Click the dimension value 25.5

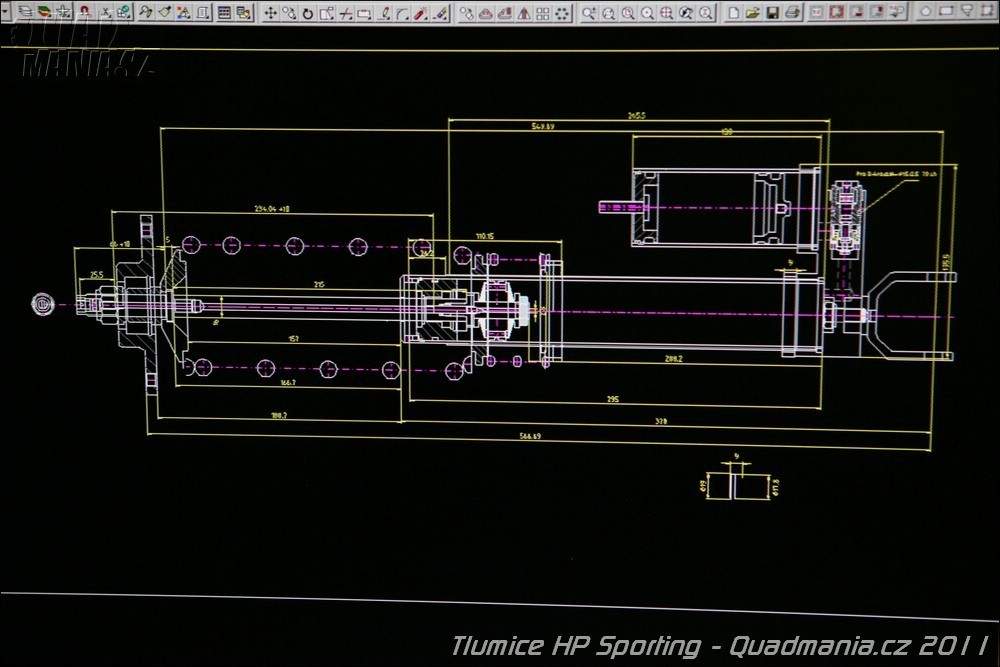point(96,275)
